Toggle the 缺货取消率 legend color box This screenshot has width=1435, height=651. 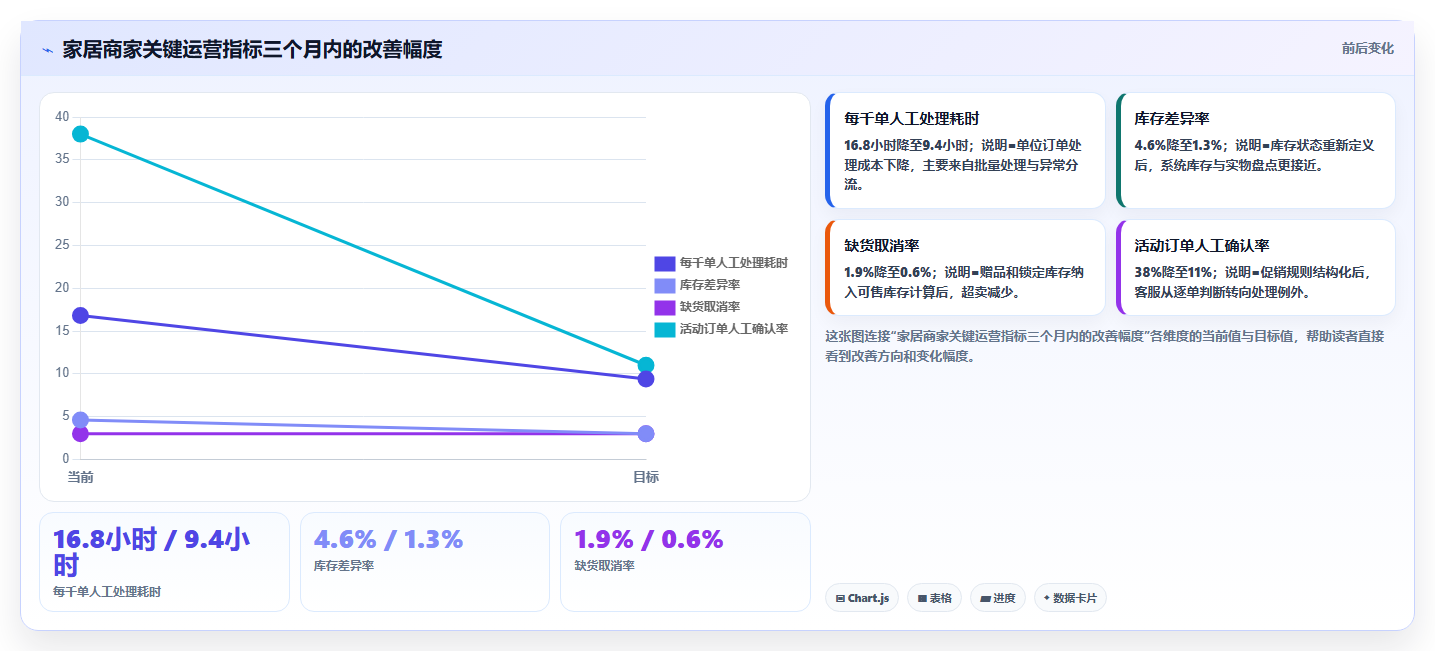(x=665, y=307)
